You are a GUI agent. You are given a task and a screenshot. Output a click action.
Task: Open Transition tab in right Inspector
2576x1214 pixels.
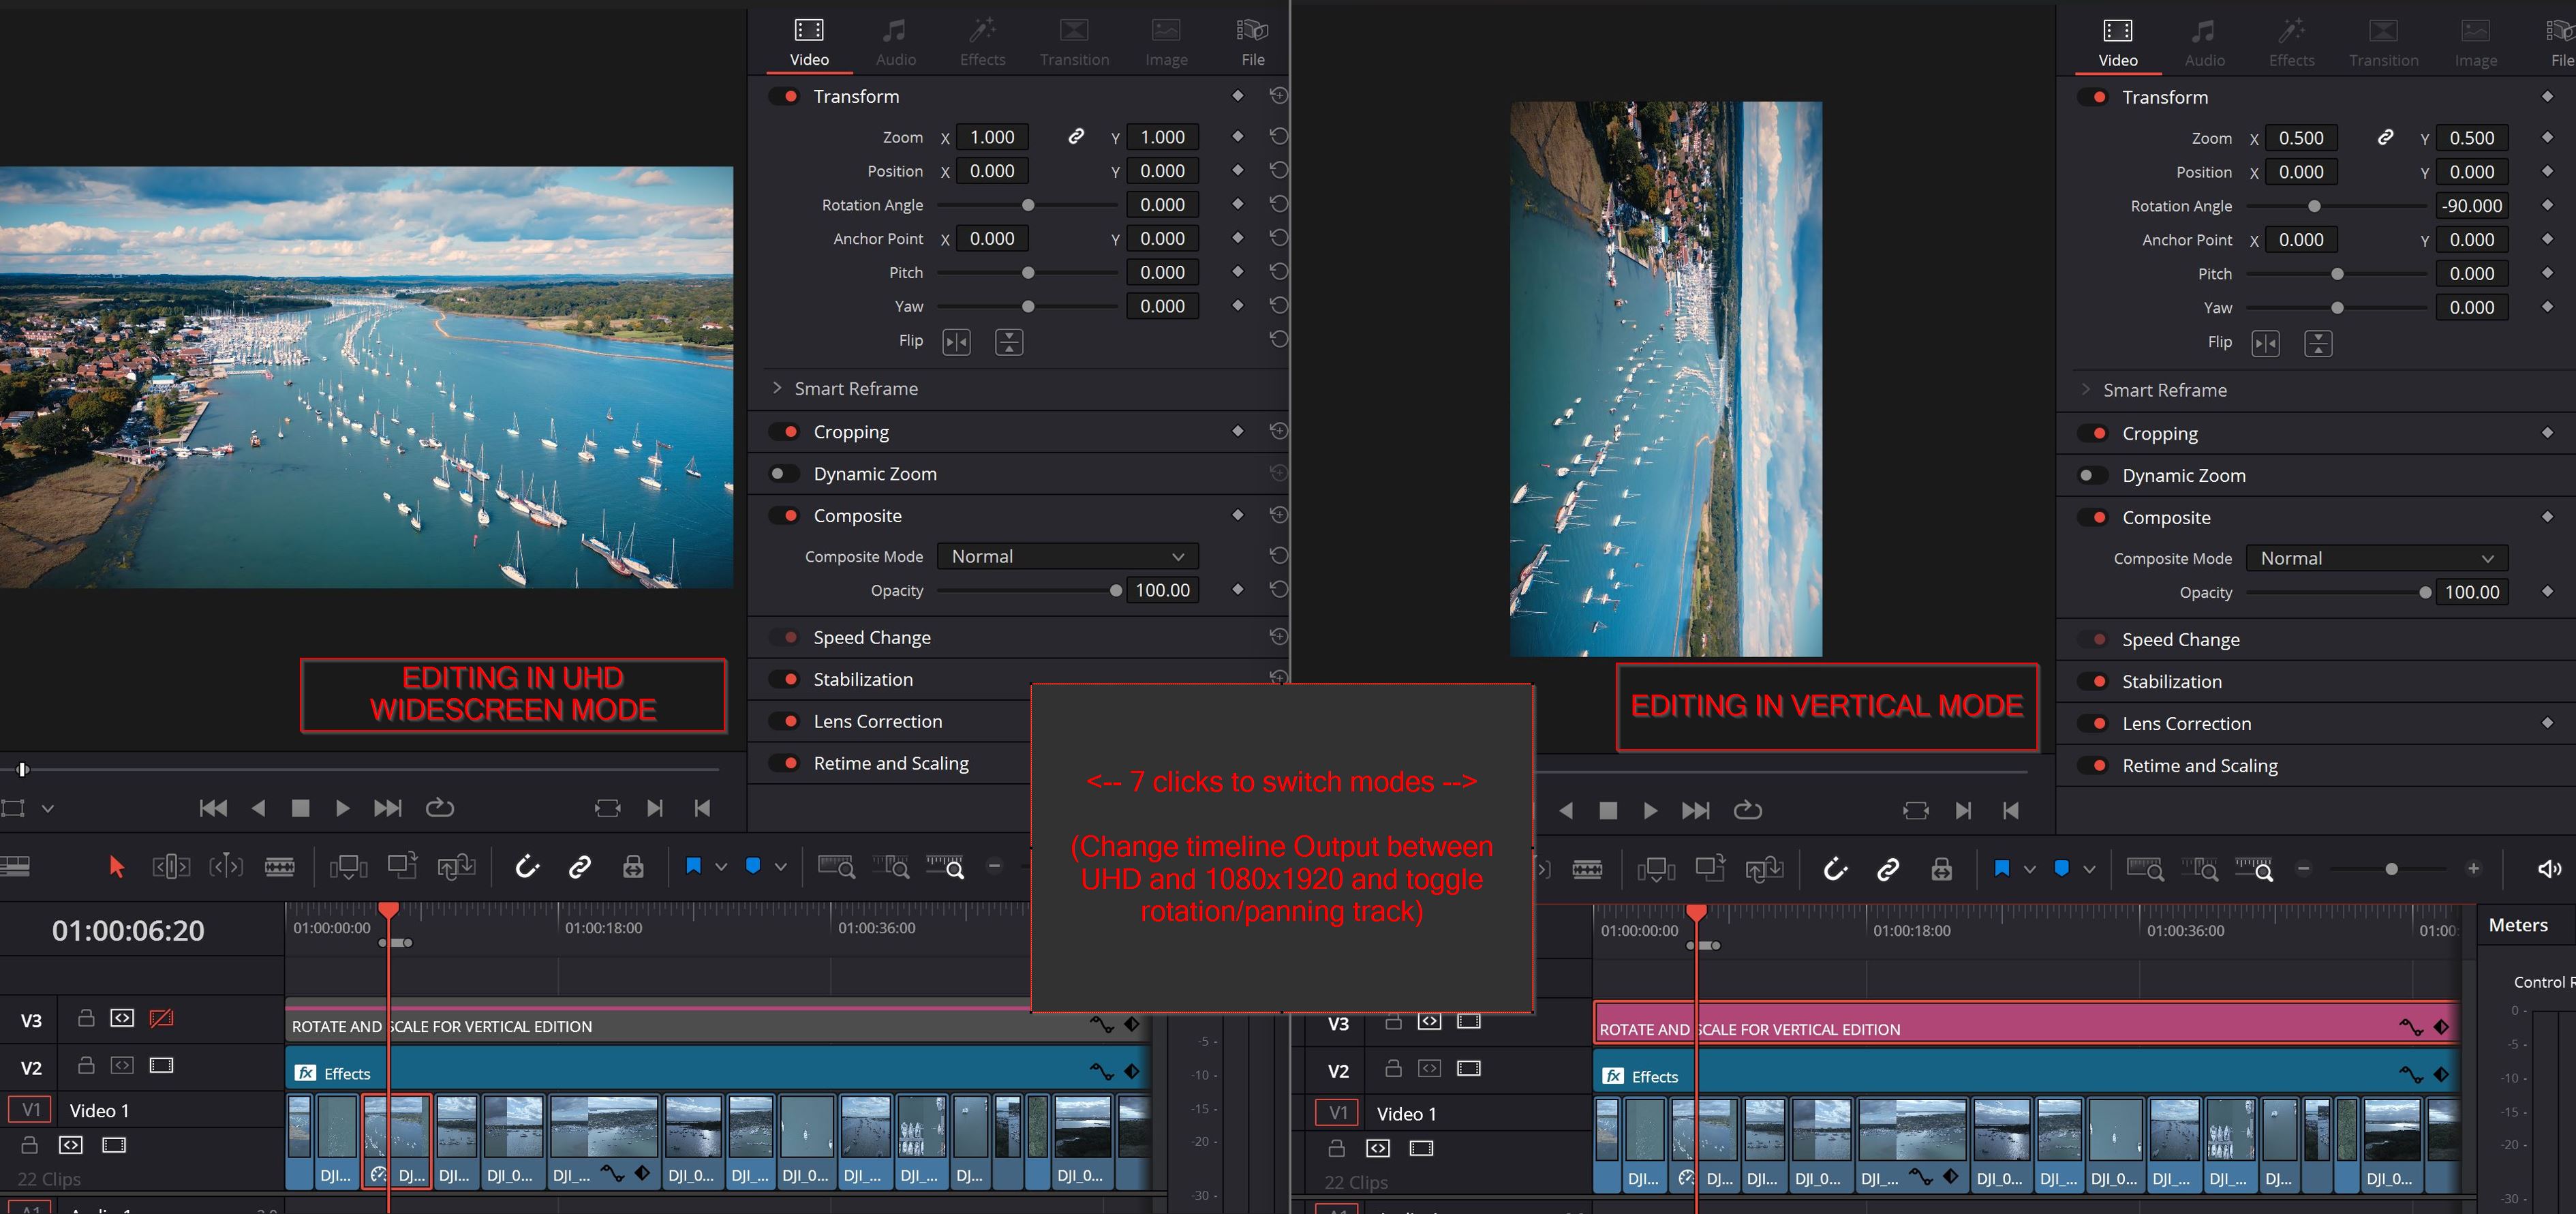click(x=2384, y=44)
